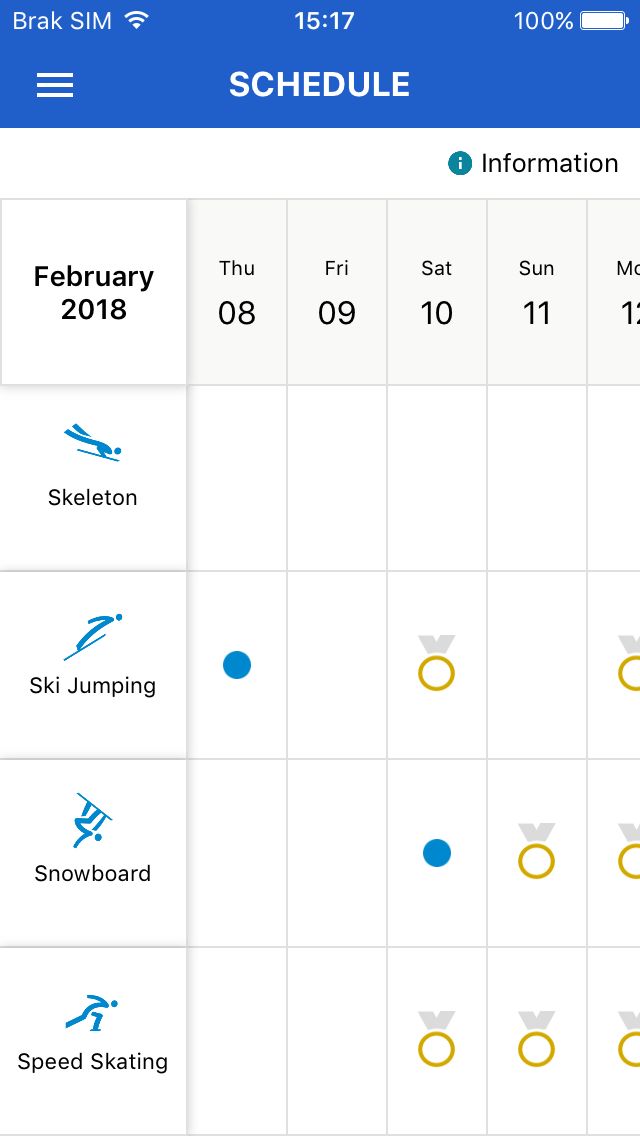Open Speed Skating medal event on Sun 11
The height and width of the screenshot is (1136, 640).
pyautogui.click(x=536, y=1039)
